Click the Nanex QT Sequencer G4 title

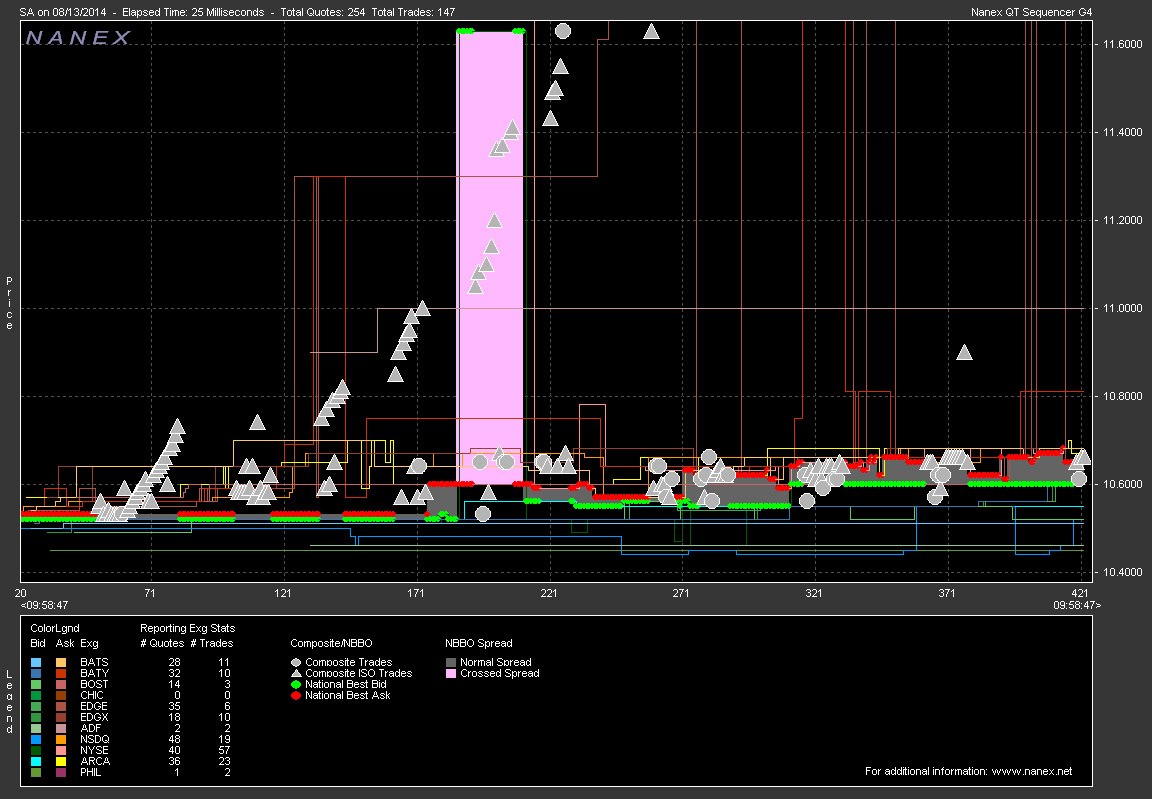[1032, 12]
